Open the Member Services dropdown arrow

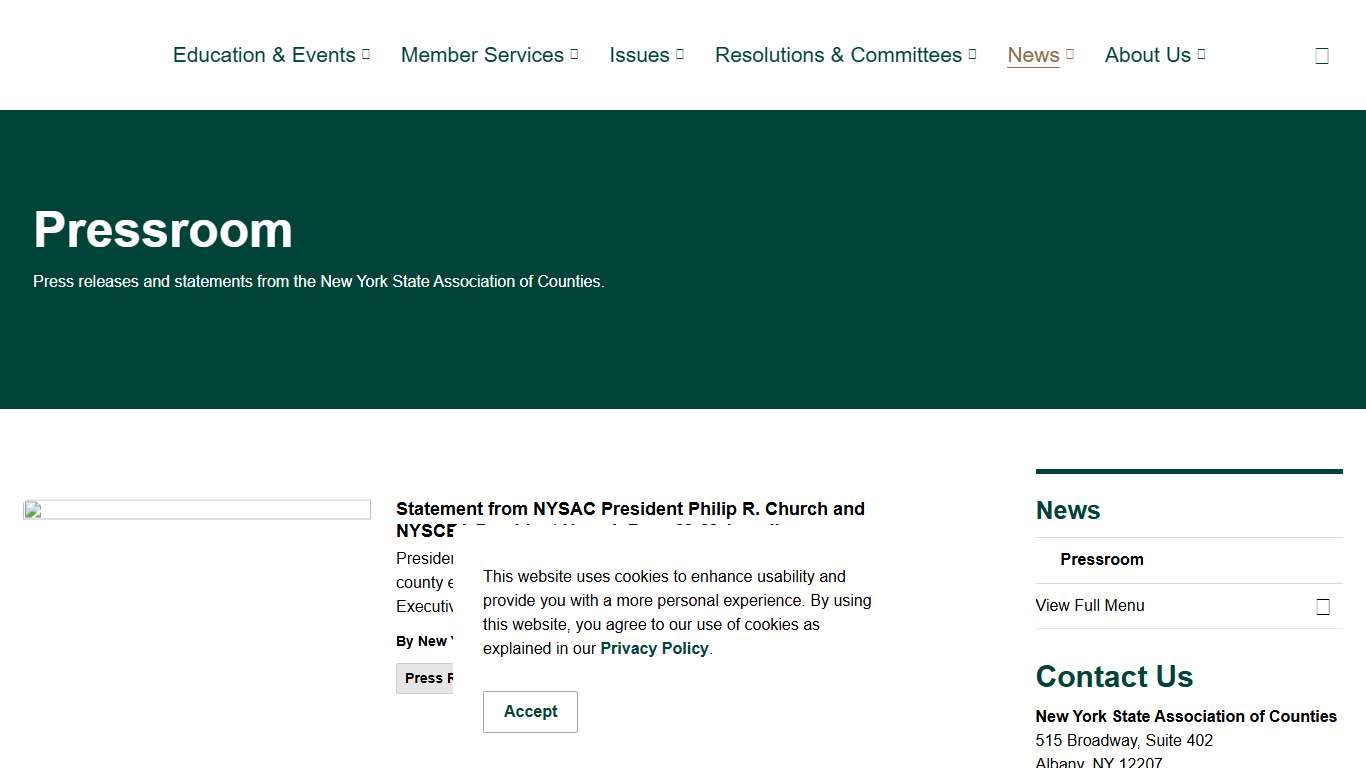[x=574, y=54]
